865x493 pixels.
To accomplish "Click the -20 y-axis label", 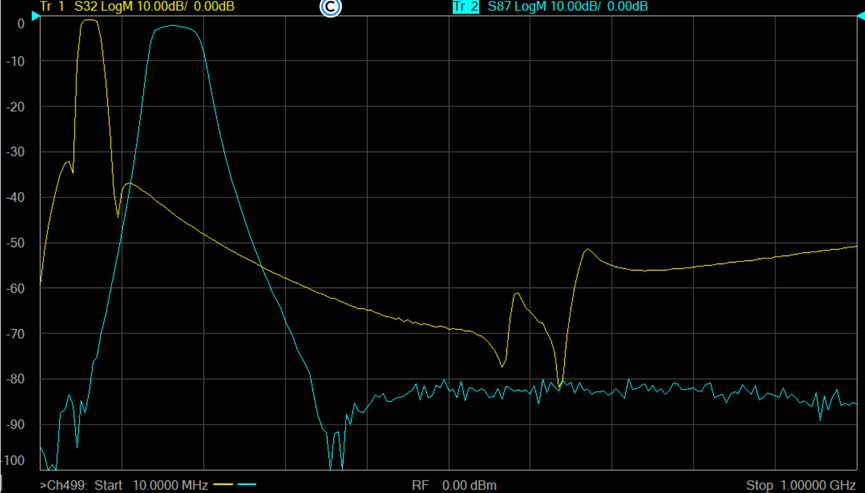I will pyautogui.click(x=15, y=107).
